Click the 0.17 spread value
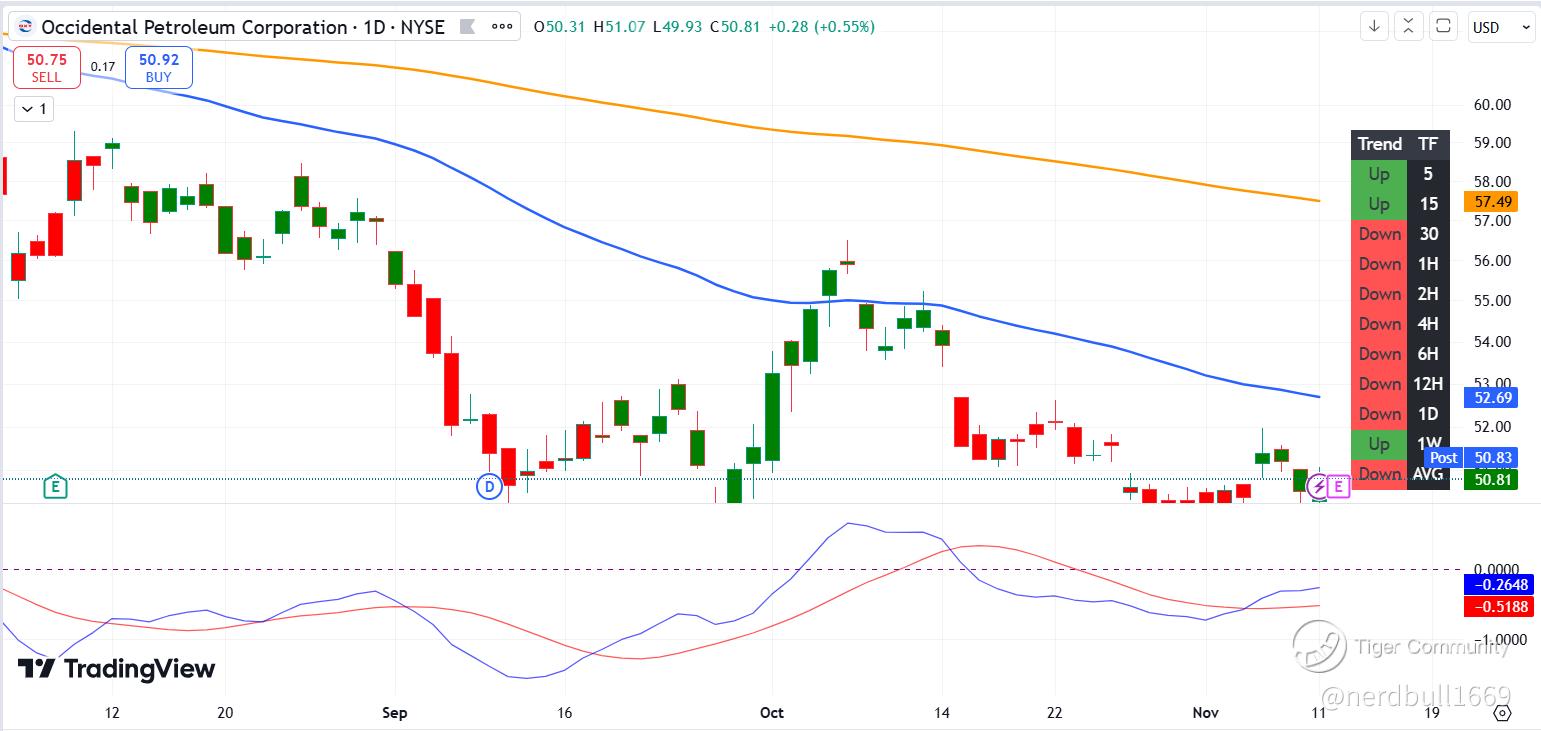Image resolution: width=1541 pixels, height=731 pixels. tap(102, 67)
